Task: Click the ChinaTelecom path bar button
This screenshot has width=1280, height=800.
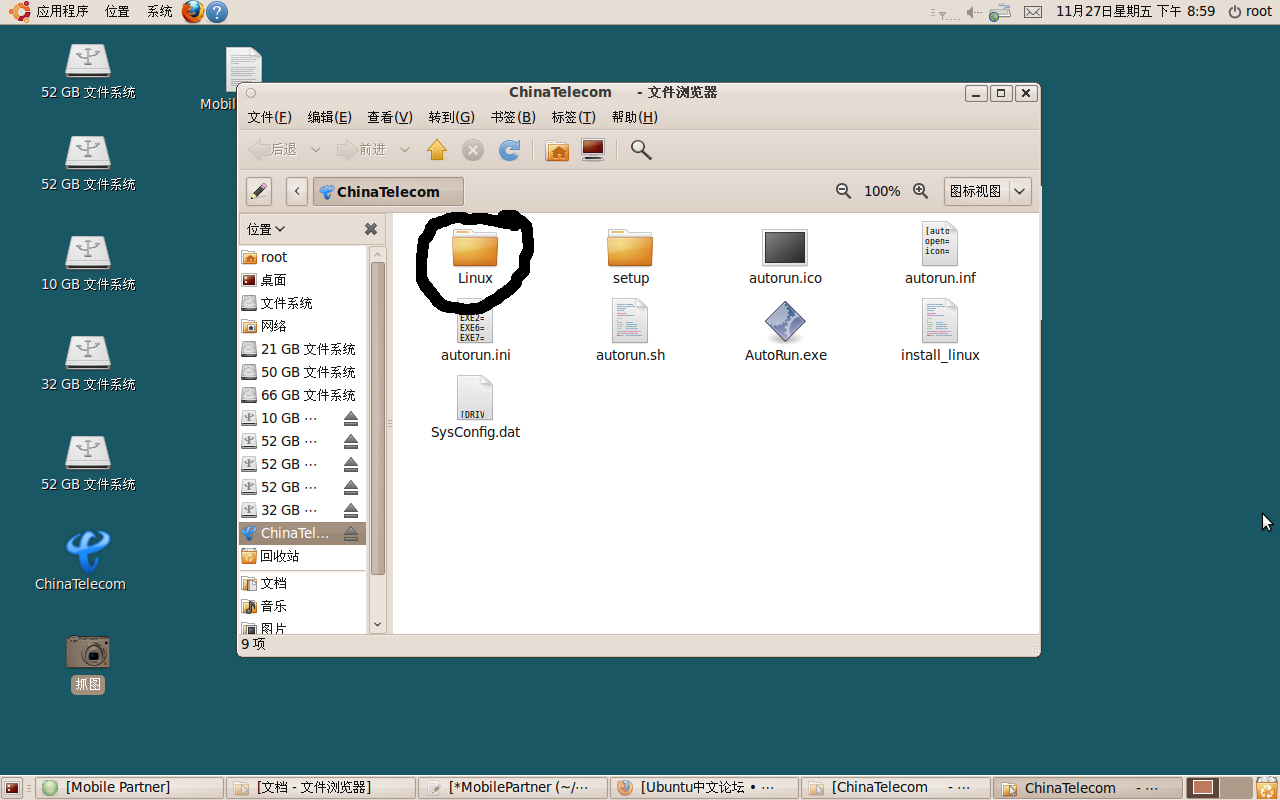Action: click(x=388, y=191)
